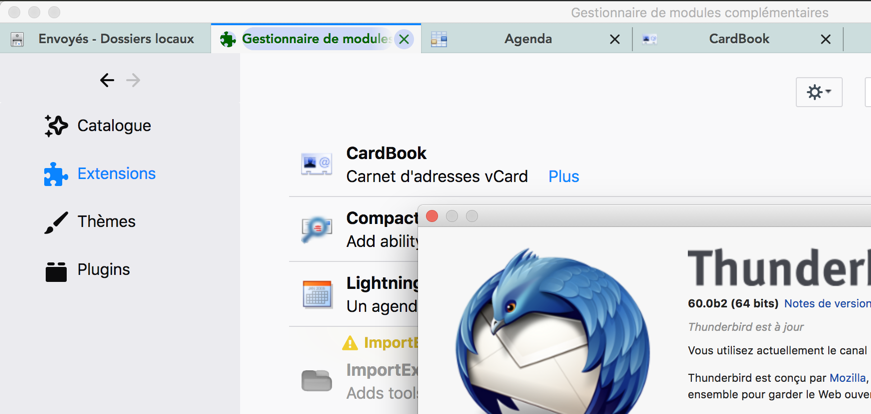Click the Thunderbird logo in About dialog
This screenshot has height=414, width=871.
[552, 333]
